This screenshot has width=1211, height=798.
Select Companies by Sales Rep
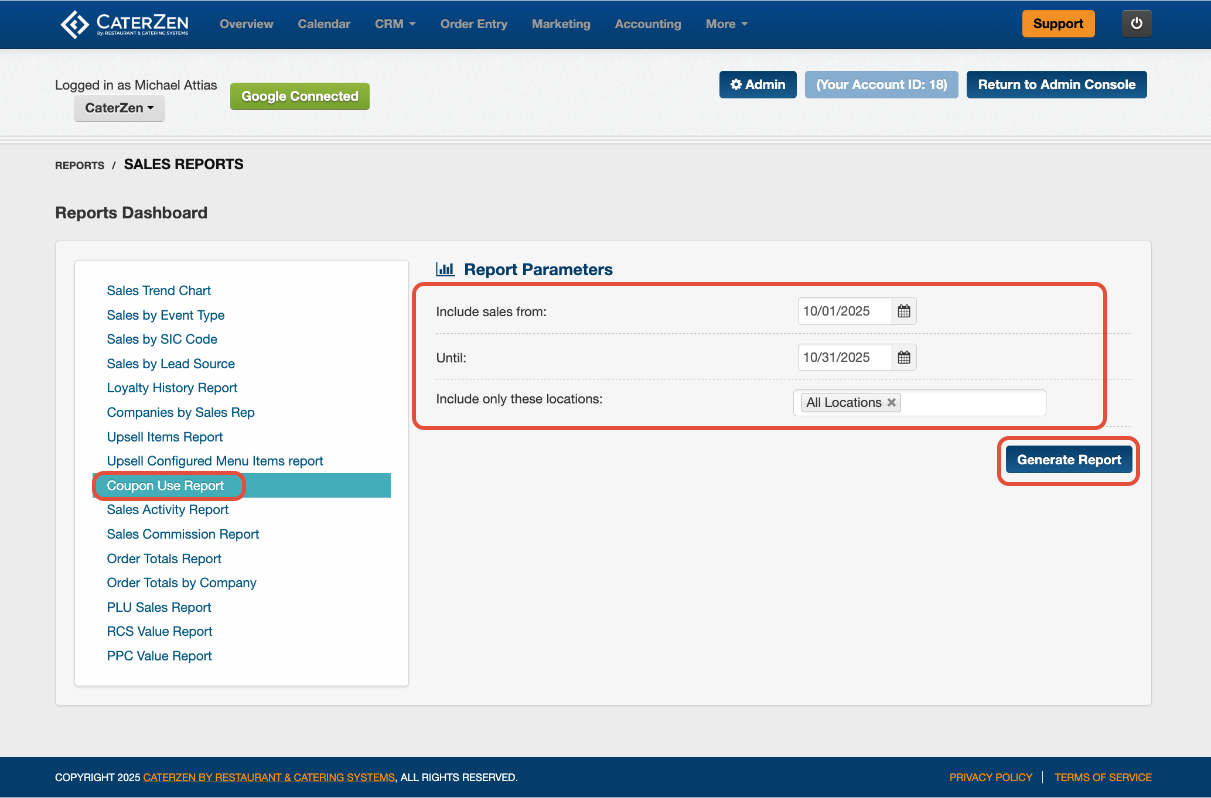(x=181, y=412)
